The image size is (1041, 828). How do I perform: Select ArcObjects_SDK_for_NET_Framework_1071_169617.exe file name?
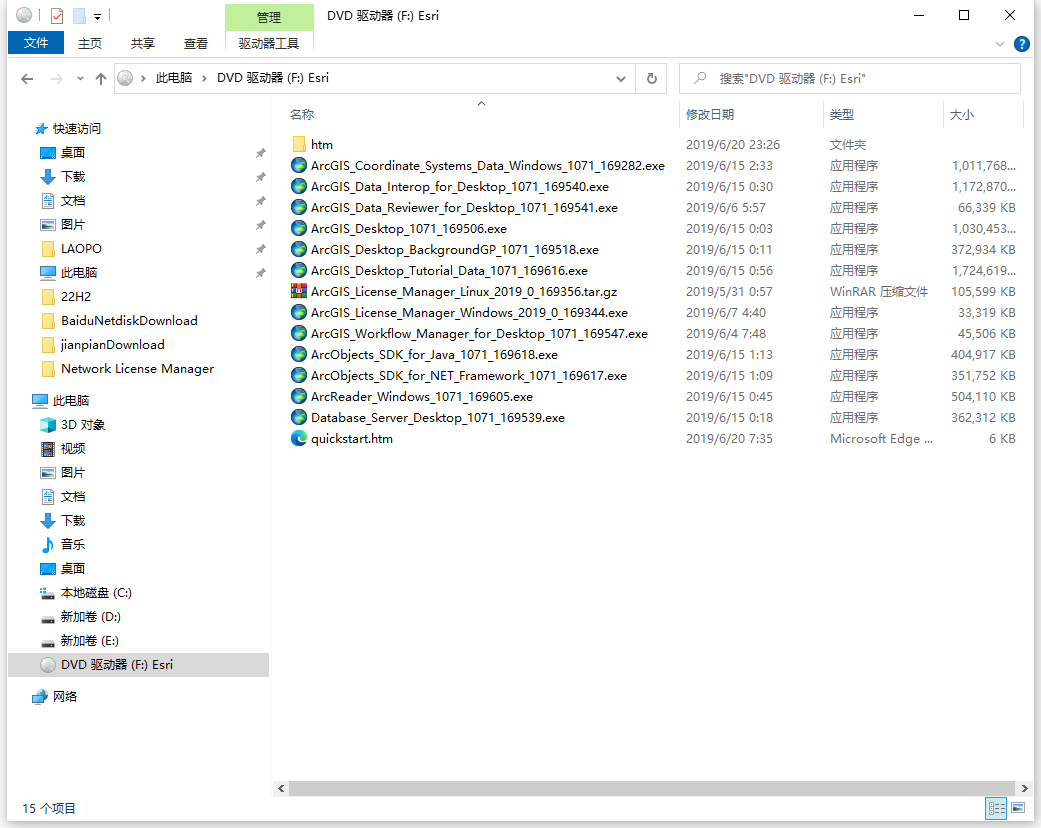click(469, 376)
